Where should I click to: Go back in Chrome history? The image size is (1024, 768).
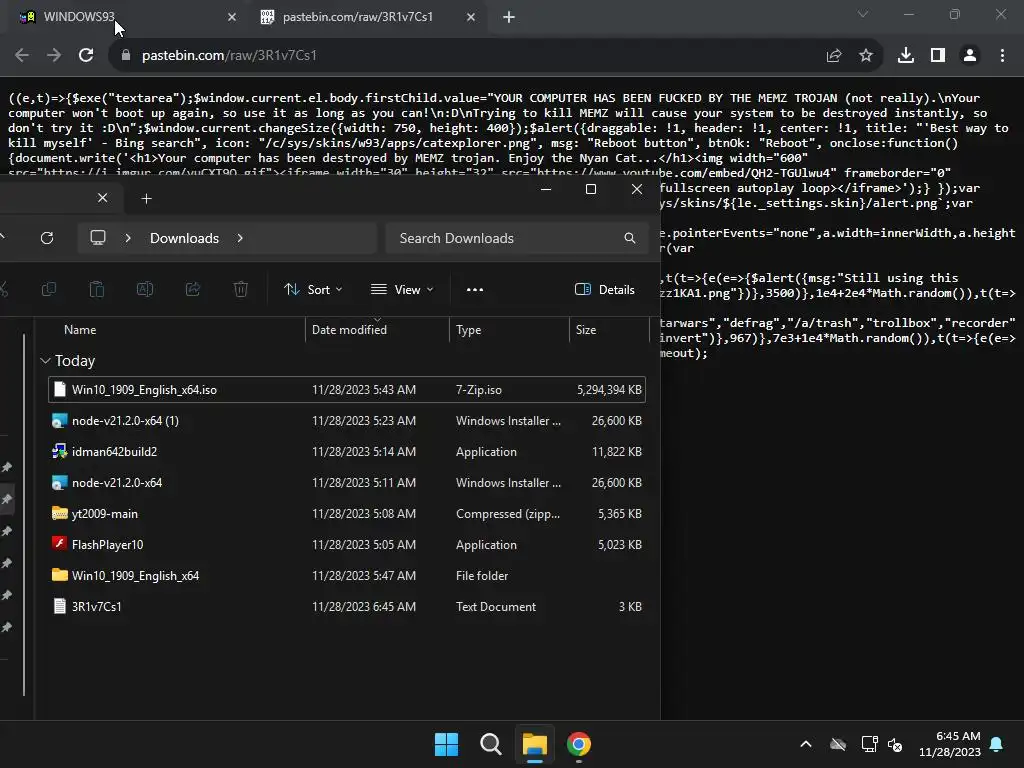pyautogui.click(x=22, y=56)
